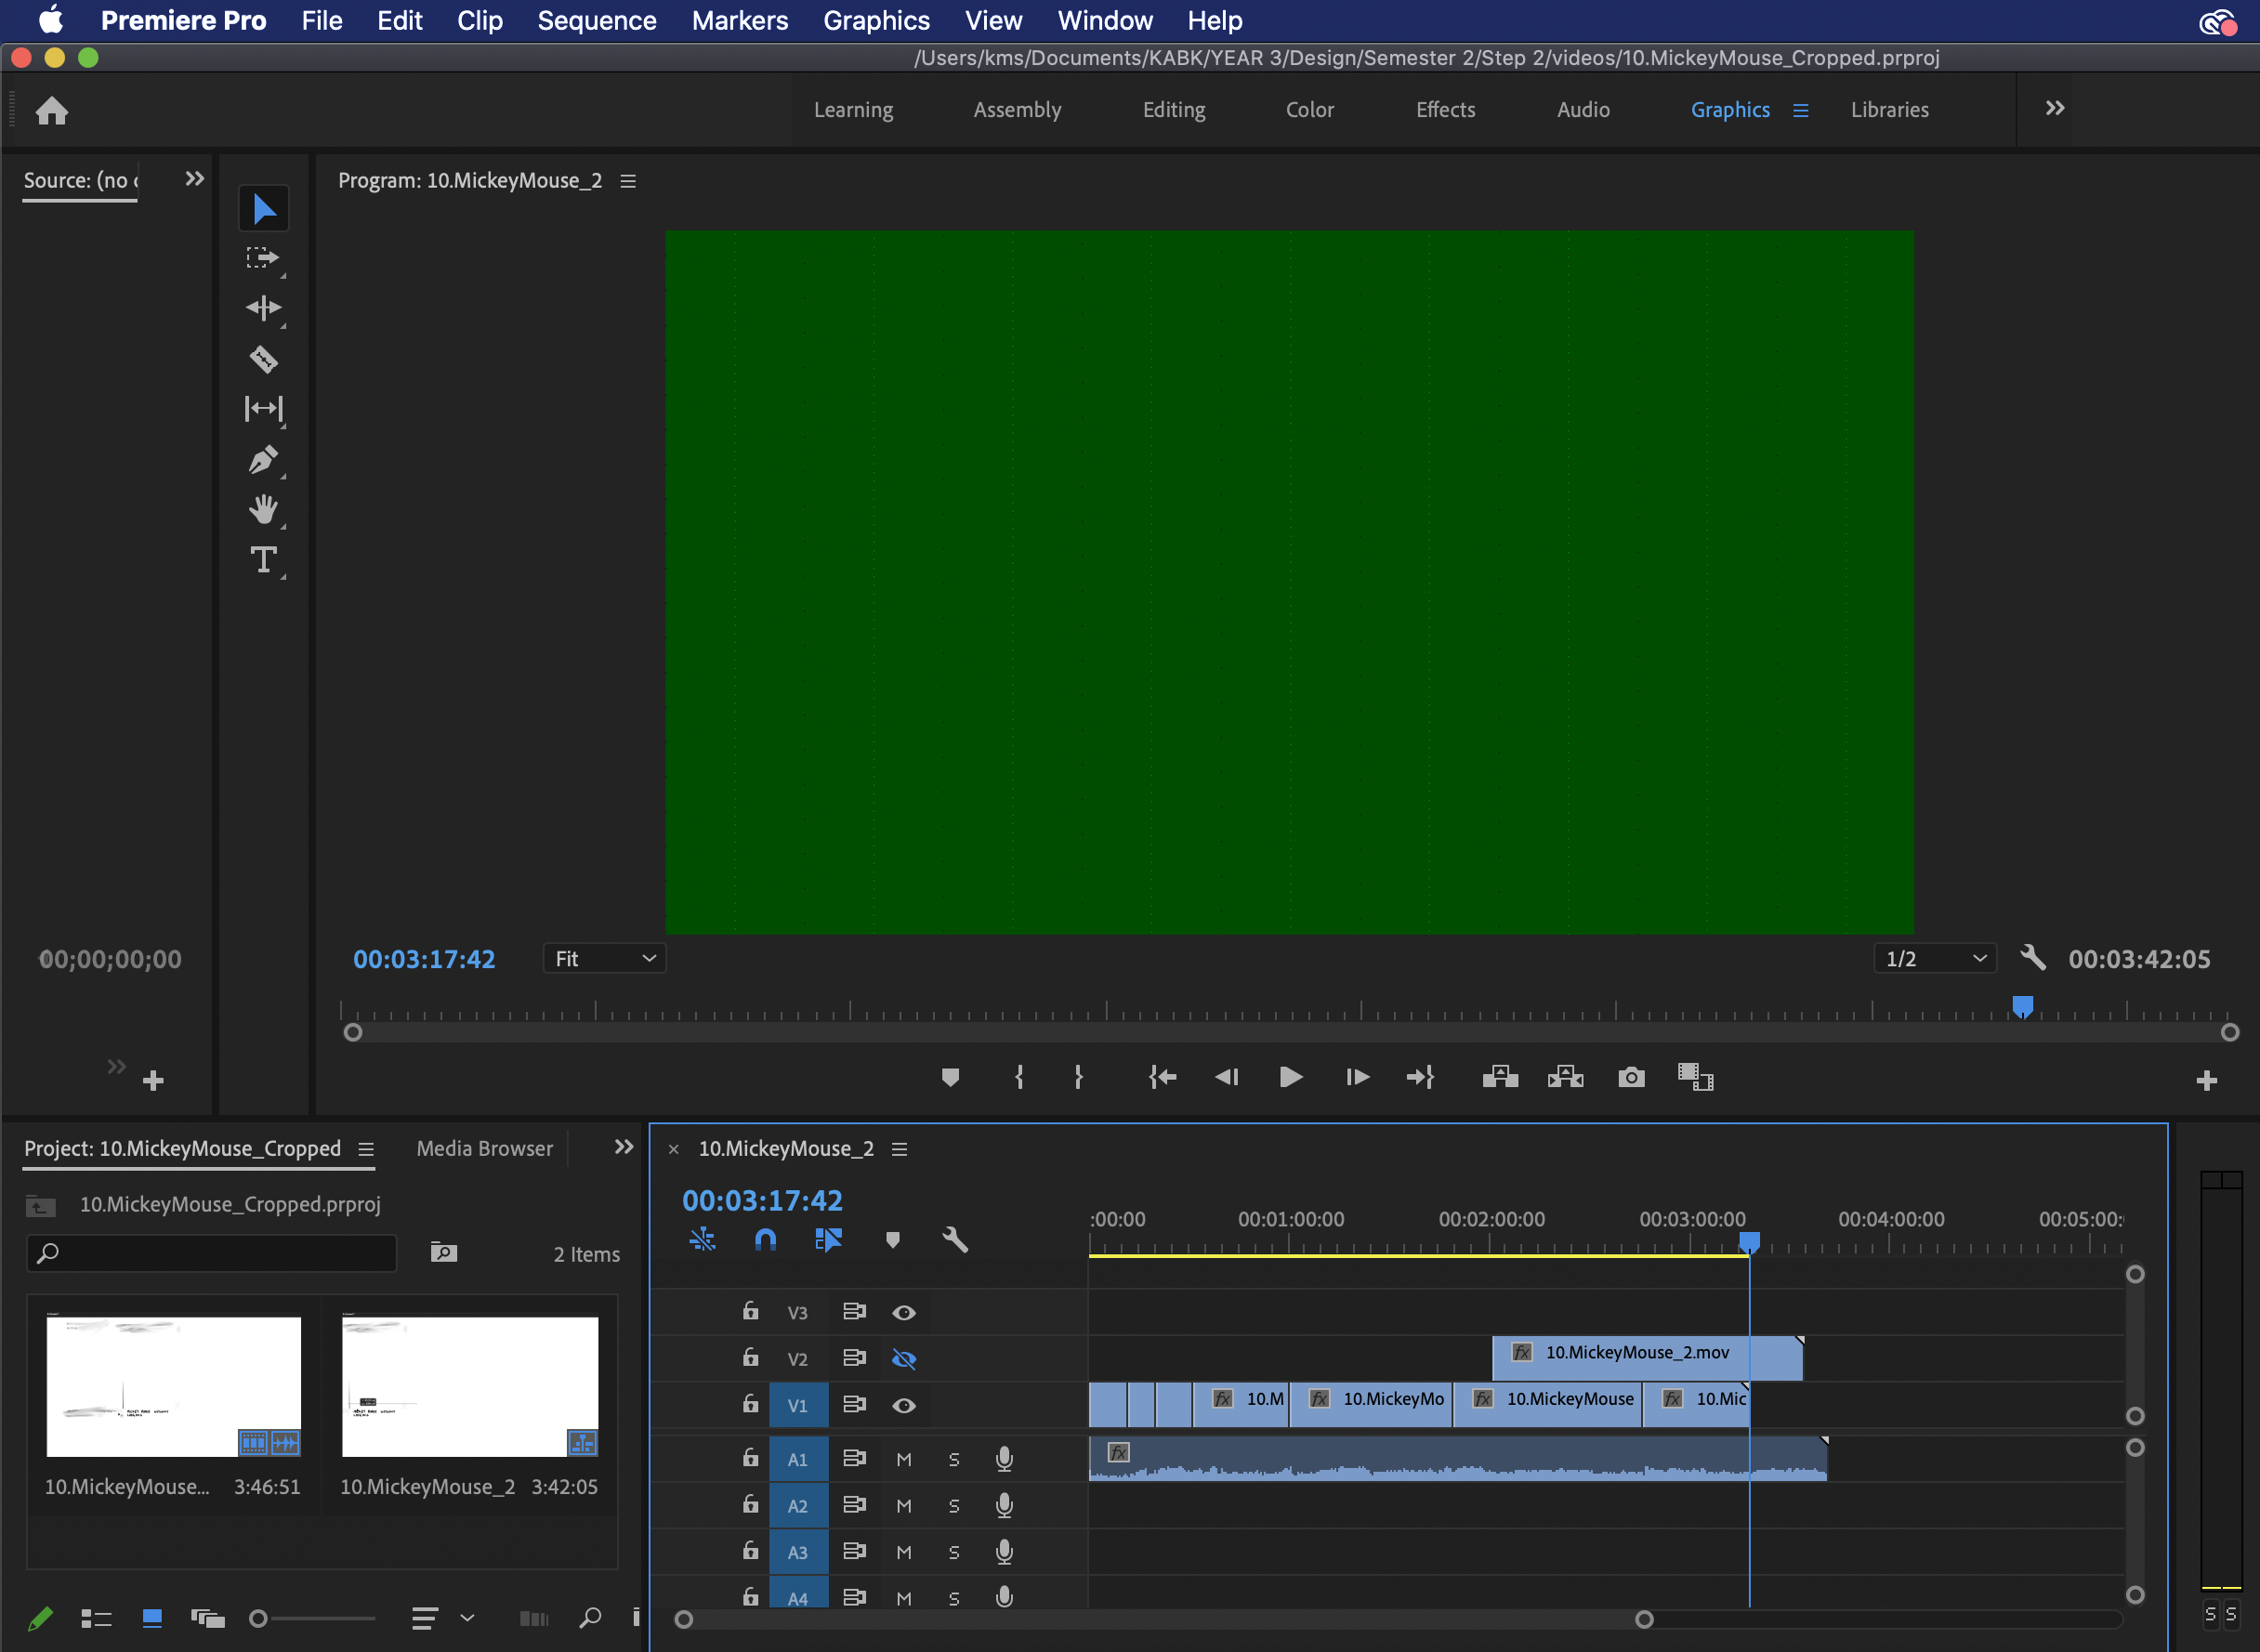Select the Pen tool
This screenshot has height=1652, width=2260.
pyautogui.click(x=264, y=459)
